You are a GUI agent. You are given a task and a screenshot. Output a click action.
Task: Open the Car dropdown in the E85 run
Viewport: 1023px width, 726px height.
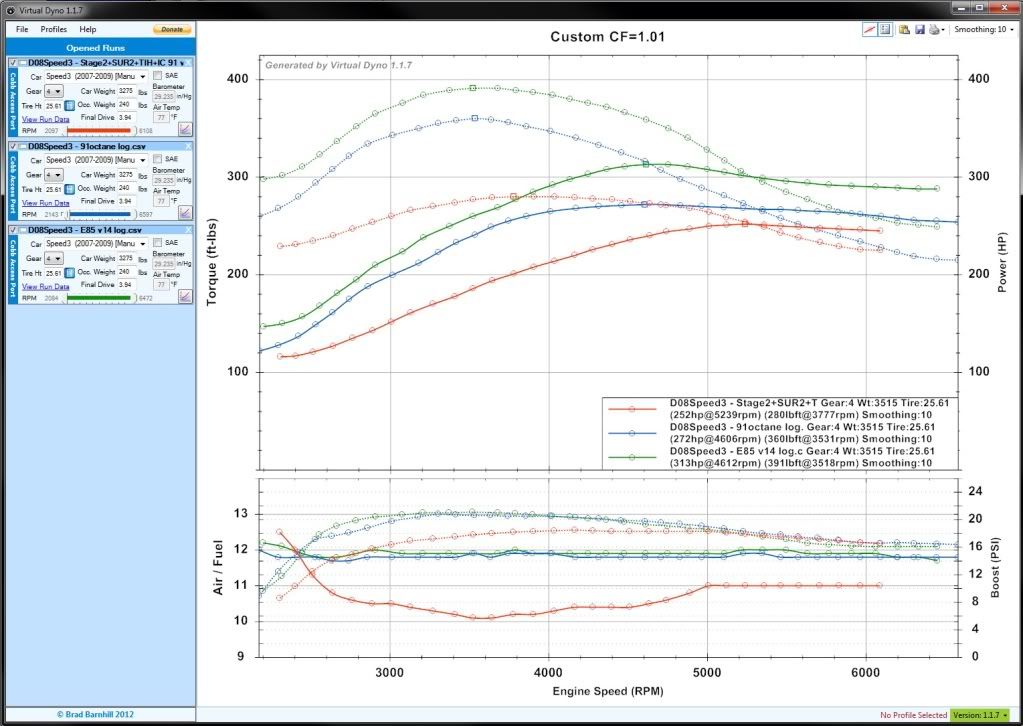(96, 243)
